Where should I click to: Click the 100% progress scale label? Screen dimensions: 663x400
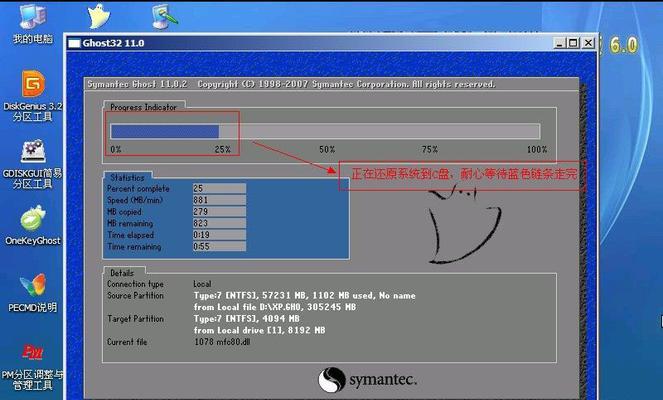(537, 149)
